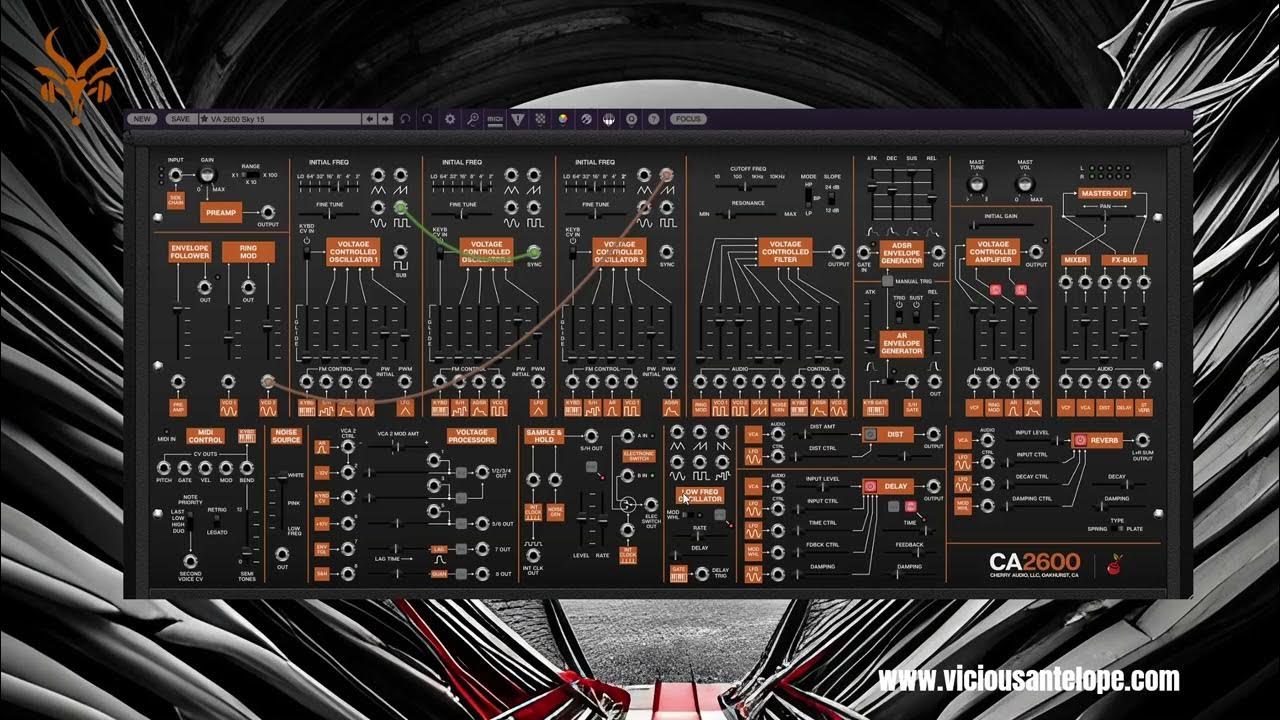
Task: Adjust the DELAY FEEDBACK slider
Action: click(x=909, y=555)
